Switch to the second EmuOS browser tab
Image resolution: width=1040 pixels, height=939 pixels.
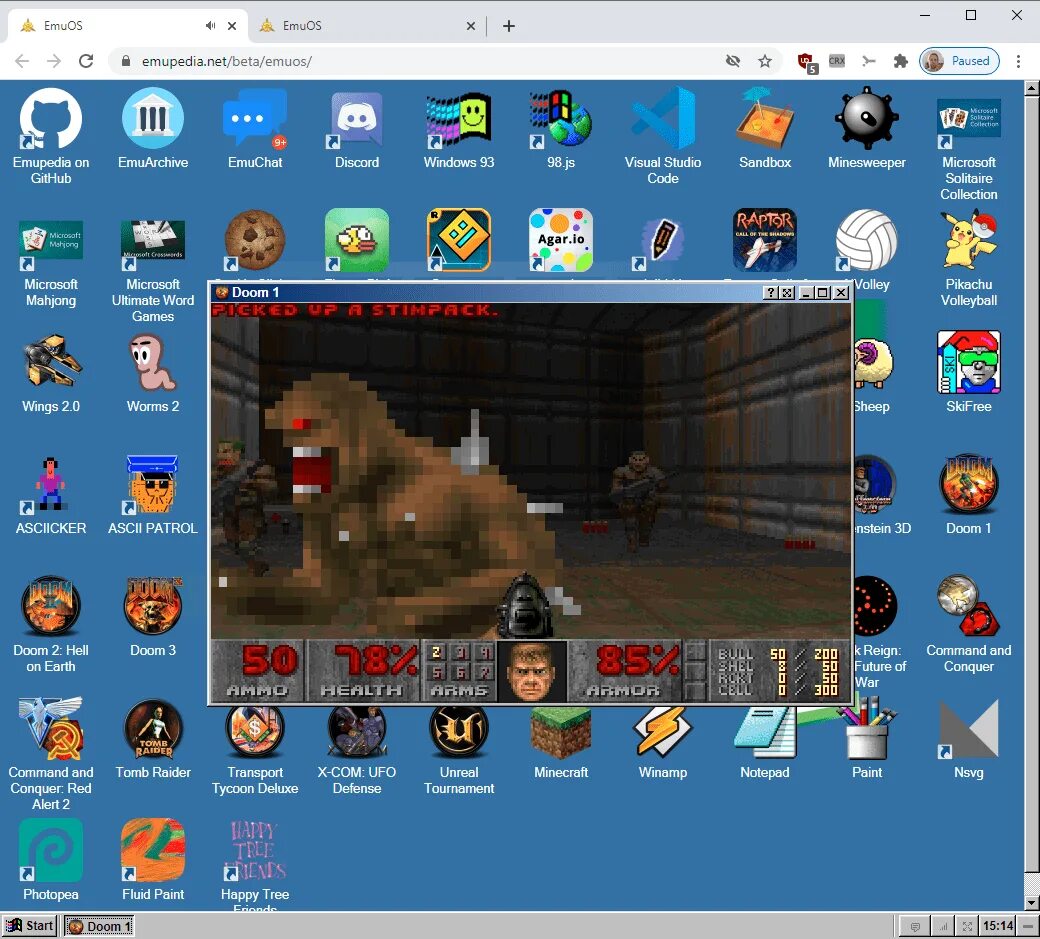point(366,26)
